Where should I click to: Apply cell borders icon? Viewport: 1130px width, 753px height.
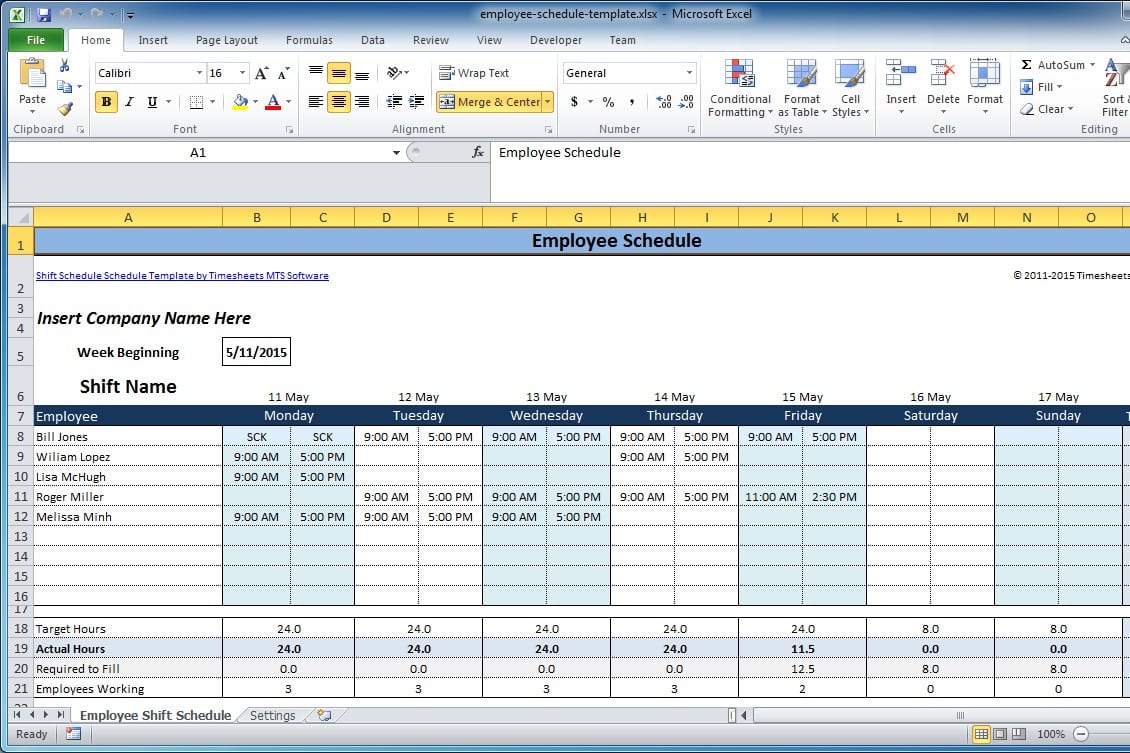196,102
